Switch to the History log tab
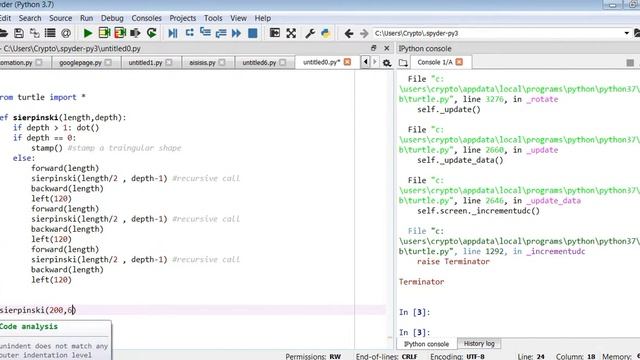This screenshot has width=640, height=360. [x=479, y=344]
